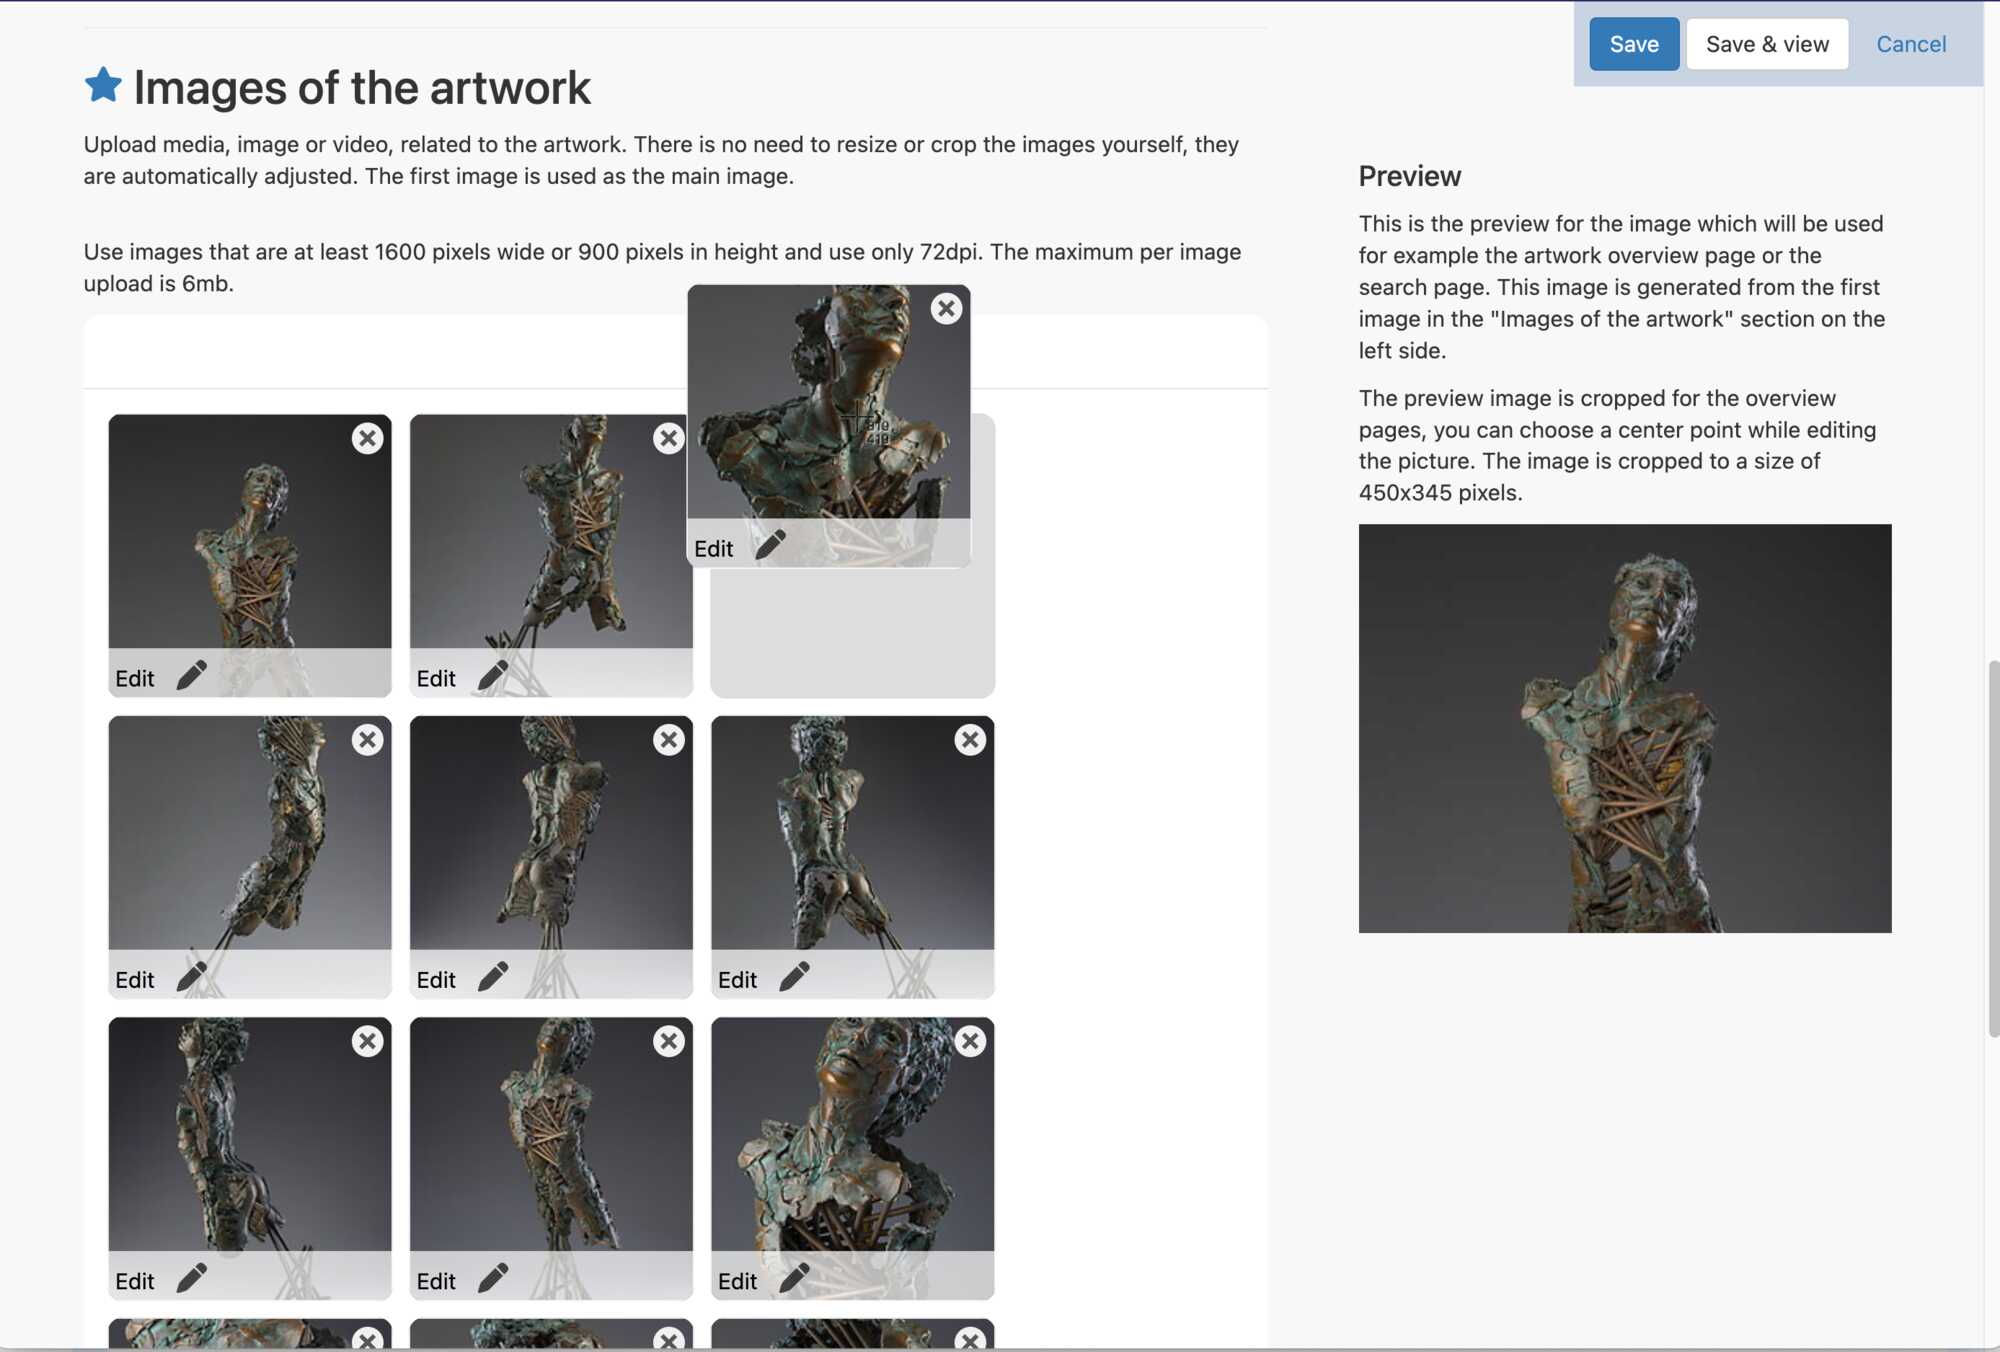This screenshot has height=1352, width=2000.
Task: Click the page vertical scrollbar thumb
Action: (1992, 848)
